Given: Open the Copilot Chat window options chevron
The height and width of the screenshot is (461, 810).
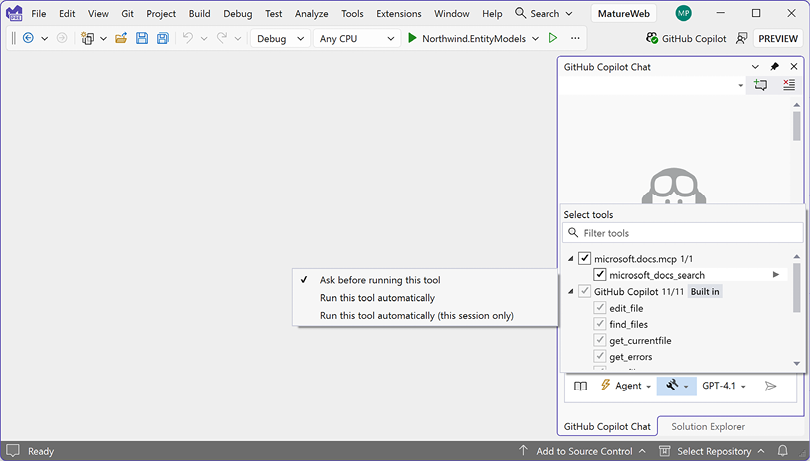Looking at the screenshot, I should (755, 67).
